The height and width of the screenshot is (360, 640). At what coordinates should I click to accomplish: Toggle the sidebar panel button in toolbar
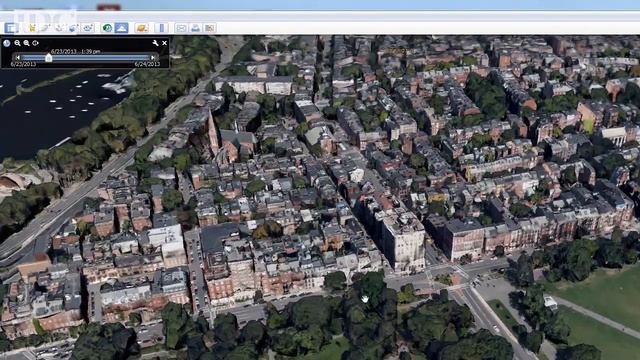coord(11,28)
